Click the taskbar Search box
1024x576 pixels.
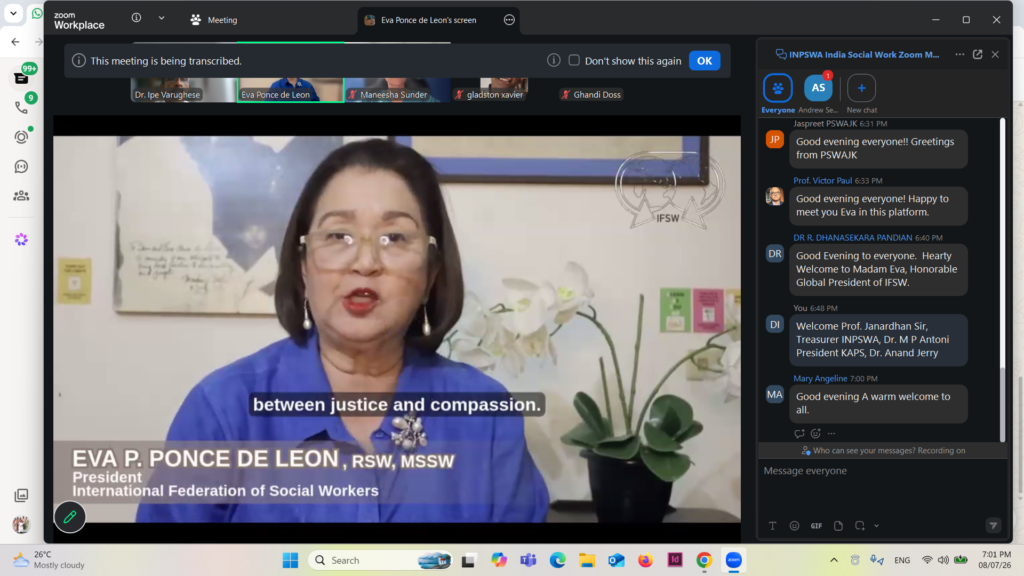(381, 560)
